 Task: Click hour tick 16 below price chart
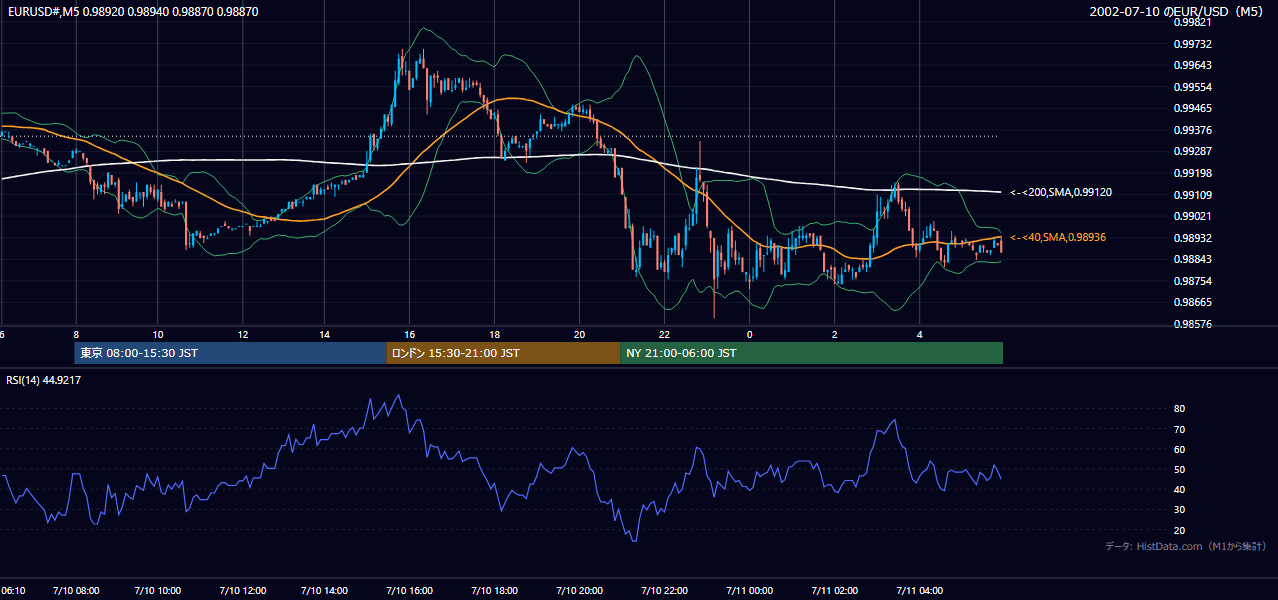[410, 333]
